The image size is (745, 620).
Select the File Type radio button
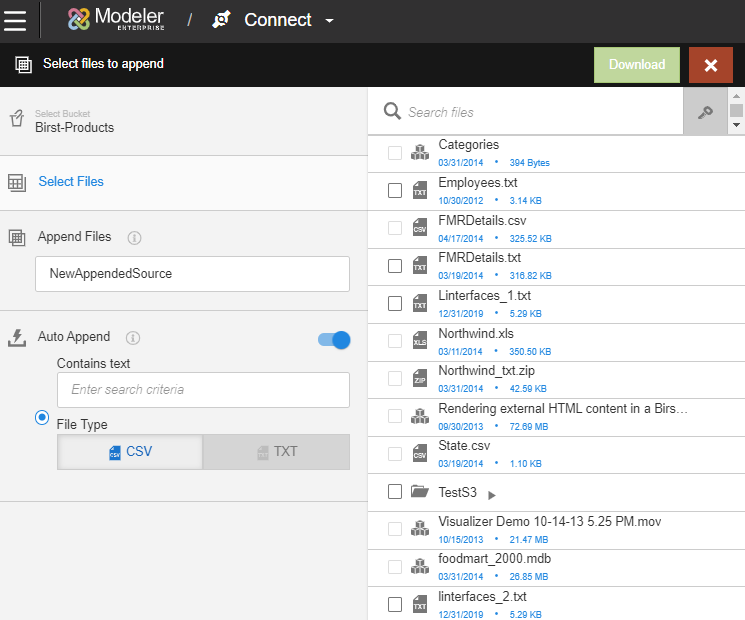[x=42, y=418]
